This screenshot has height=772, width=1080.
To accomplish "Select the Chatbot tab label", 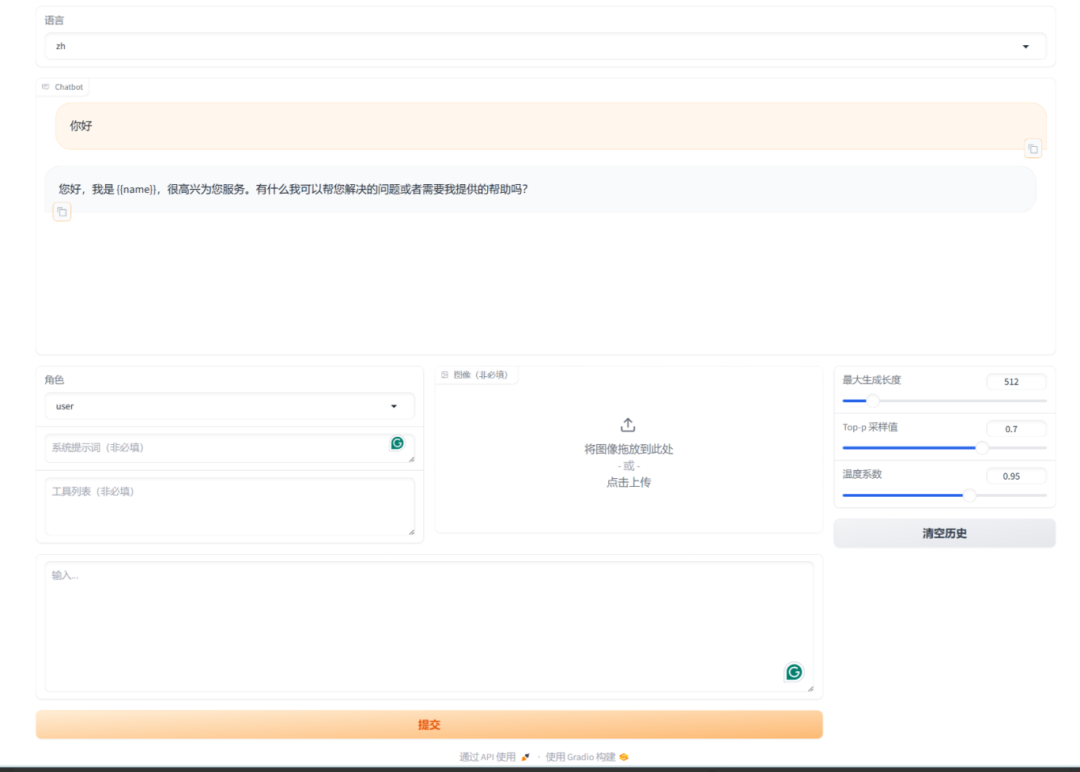I will pos(67,87).
